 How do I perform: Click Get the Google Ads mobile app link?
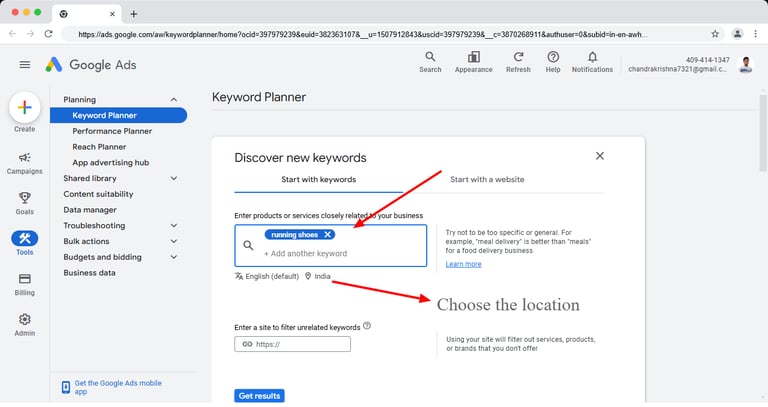click(x=118, y=387)
